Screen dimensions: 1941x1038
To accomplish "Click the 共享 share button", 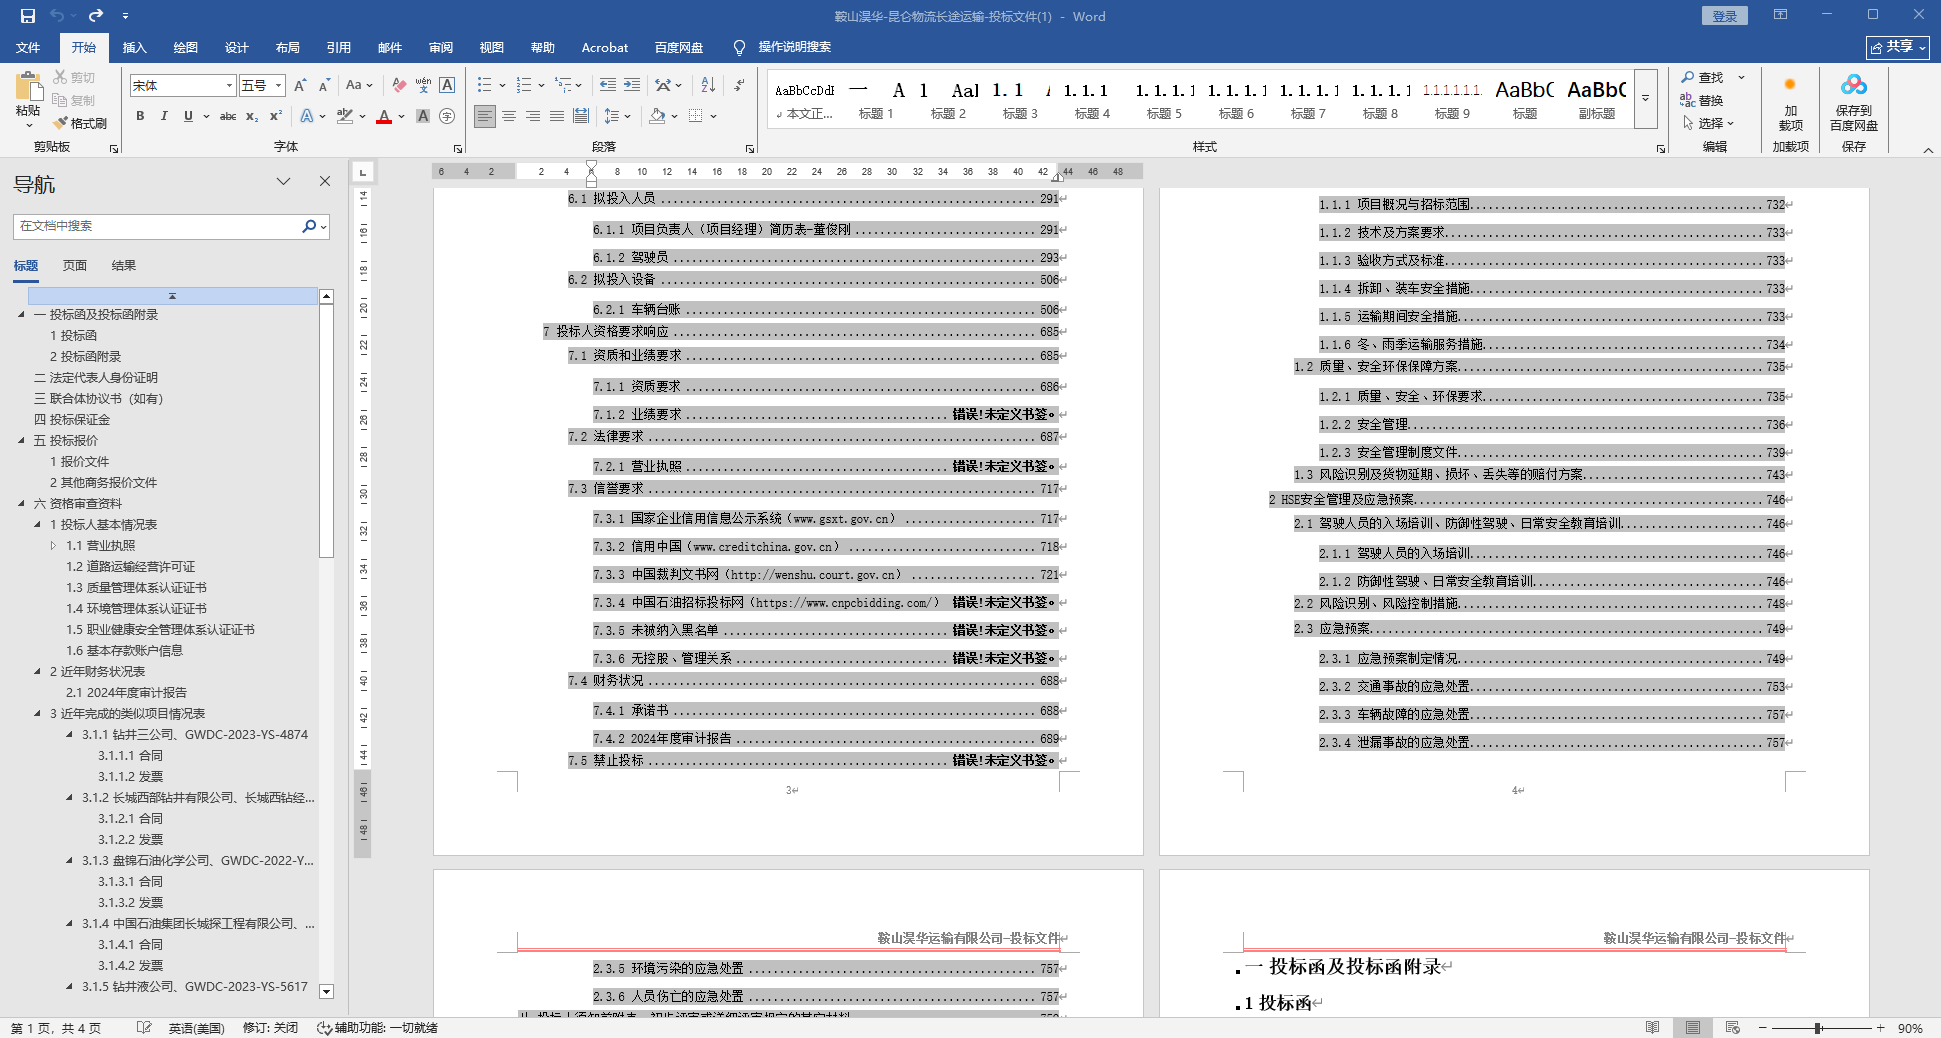I will coord(1897,47).
